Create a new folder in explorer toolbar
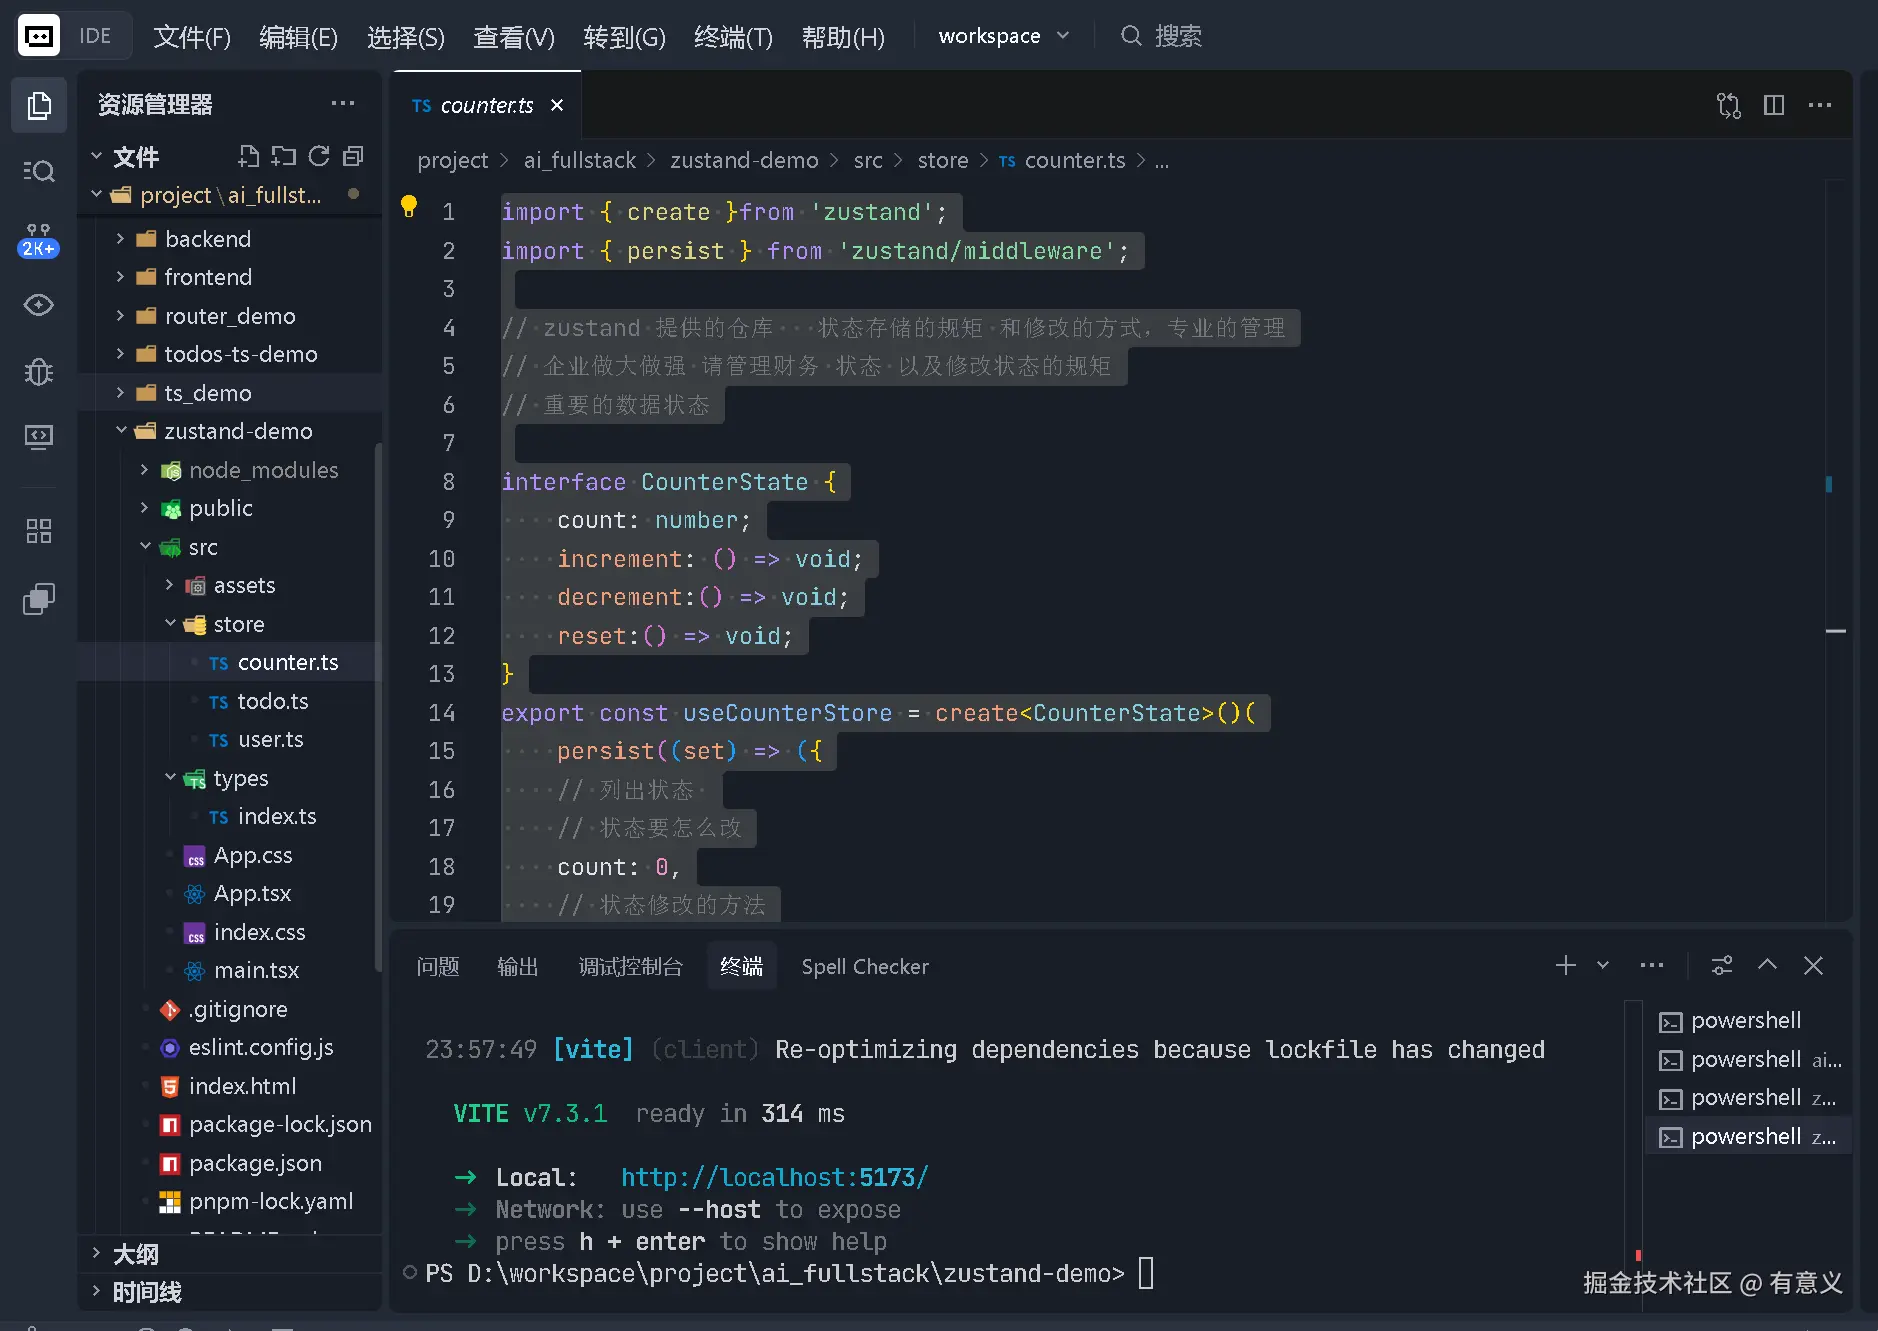 [x=284, y=156]
